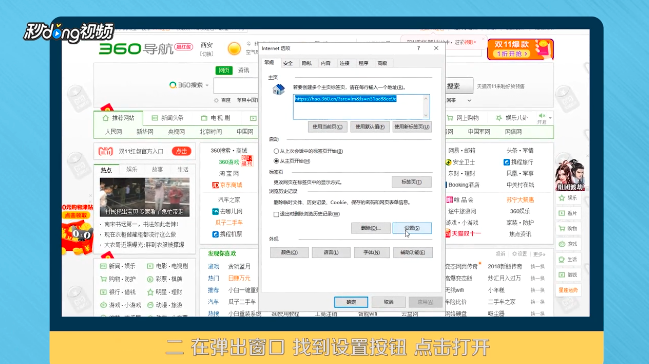Click the up arrow in the homepage address box
Image resolution: width=649 pixels, height=364 pixels.
pos(425,99)
